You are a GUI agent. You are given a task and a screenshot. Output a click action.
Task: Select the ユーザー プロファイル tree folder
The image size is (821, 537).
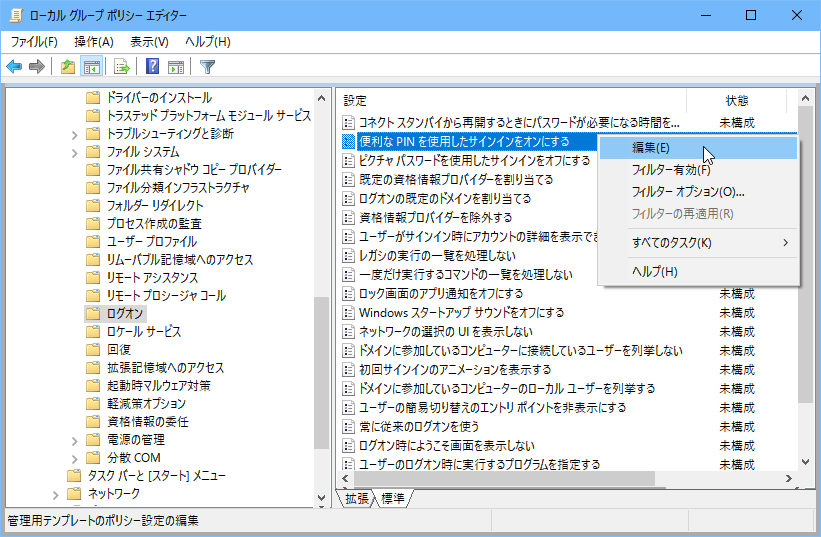click(152, 242)
